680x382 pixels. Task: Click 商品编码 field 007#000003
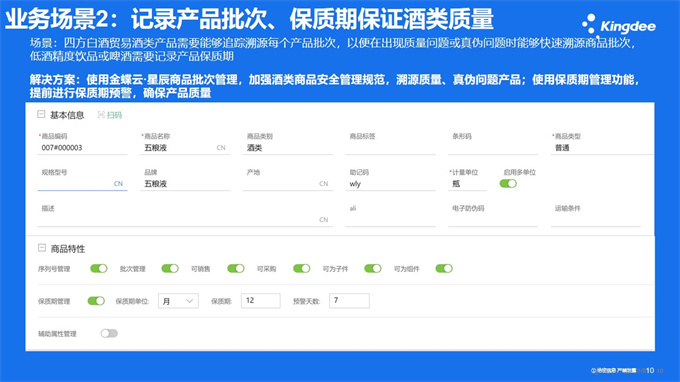[82, 148]
